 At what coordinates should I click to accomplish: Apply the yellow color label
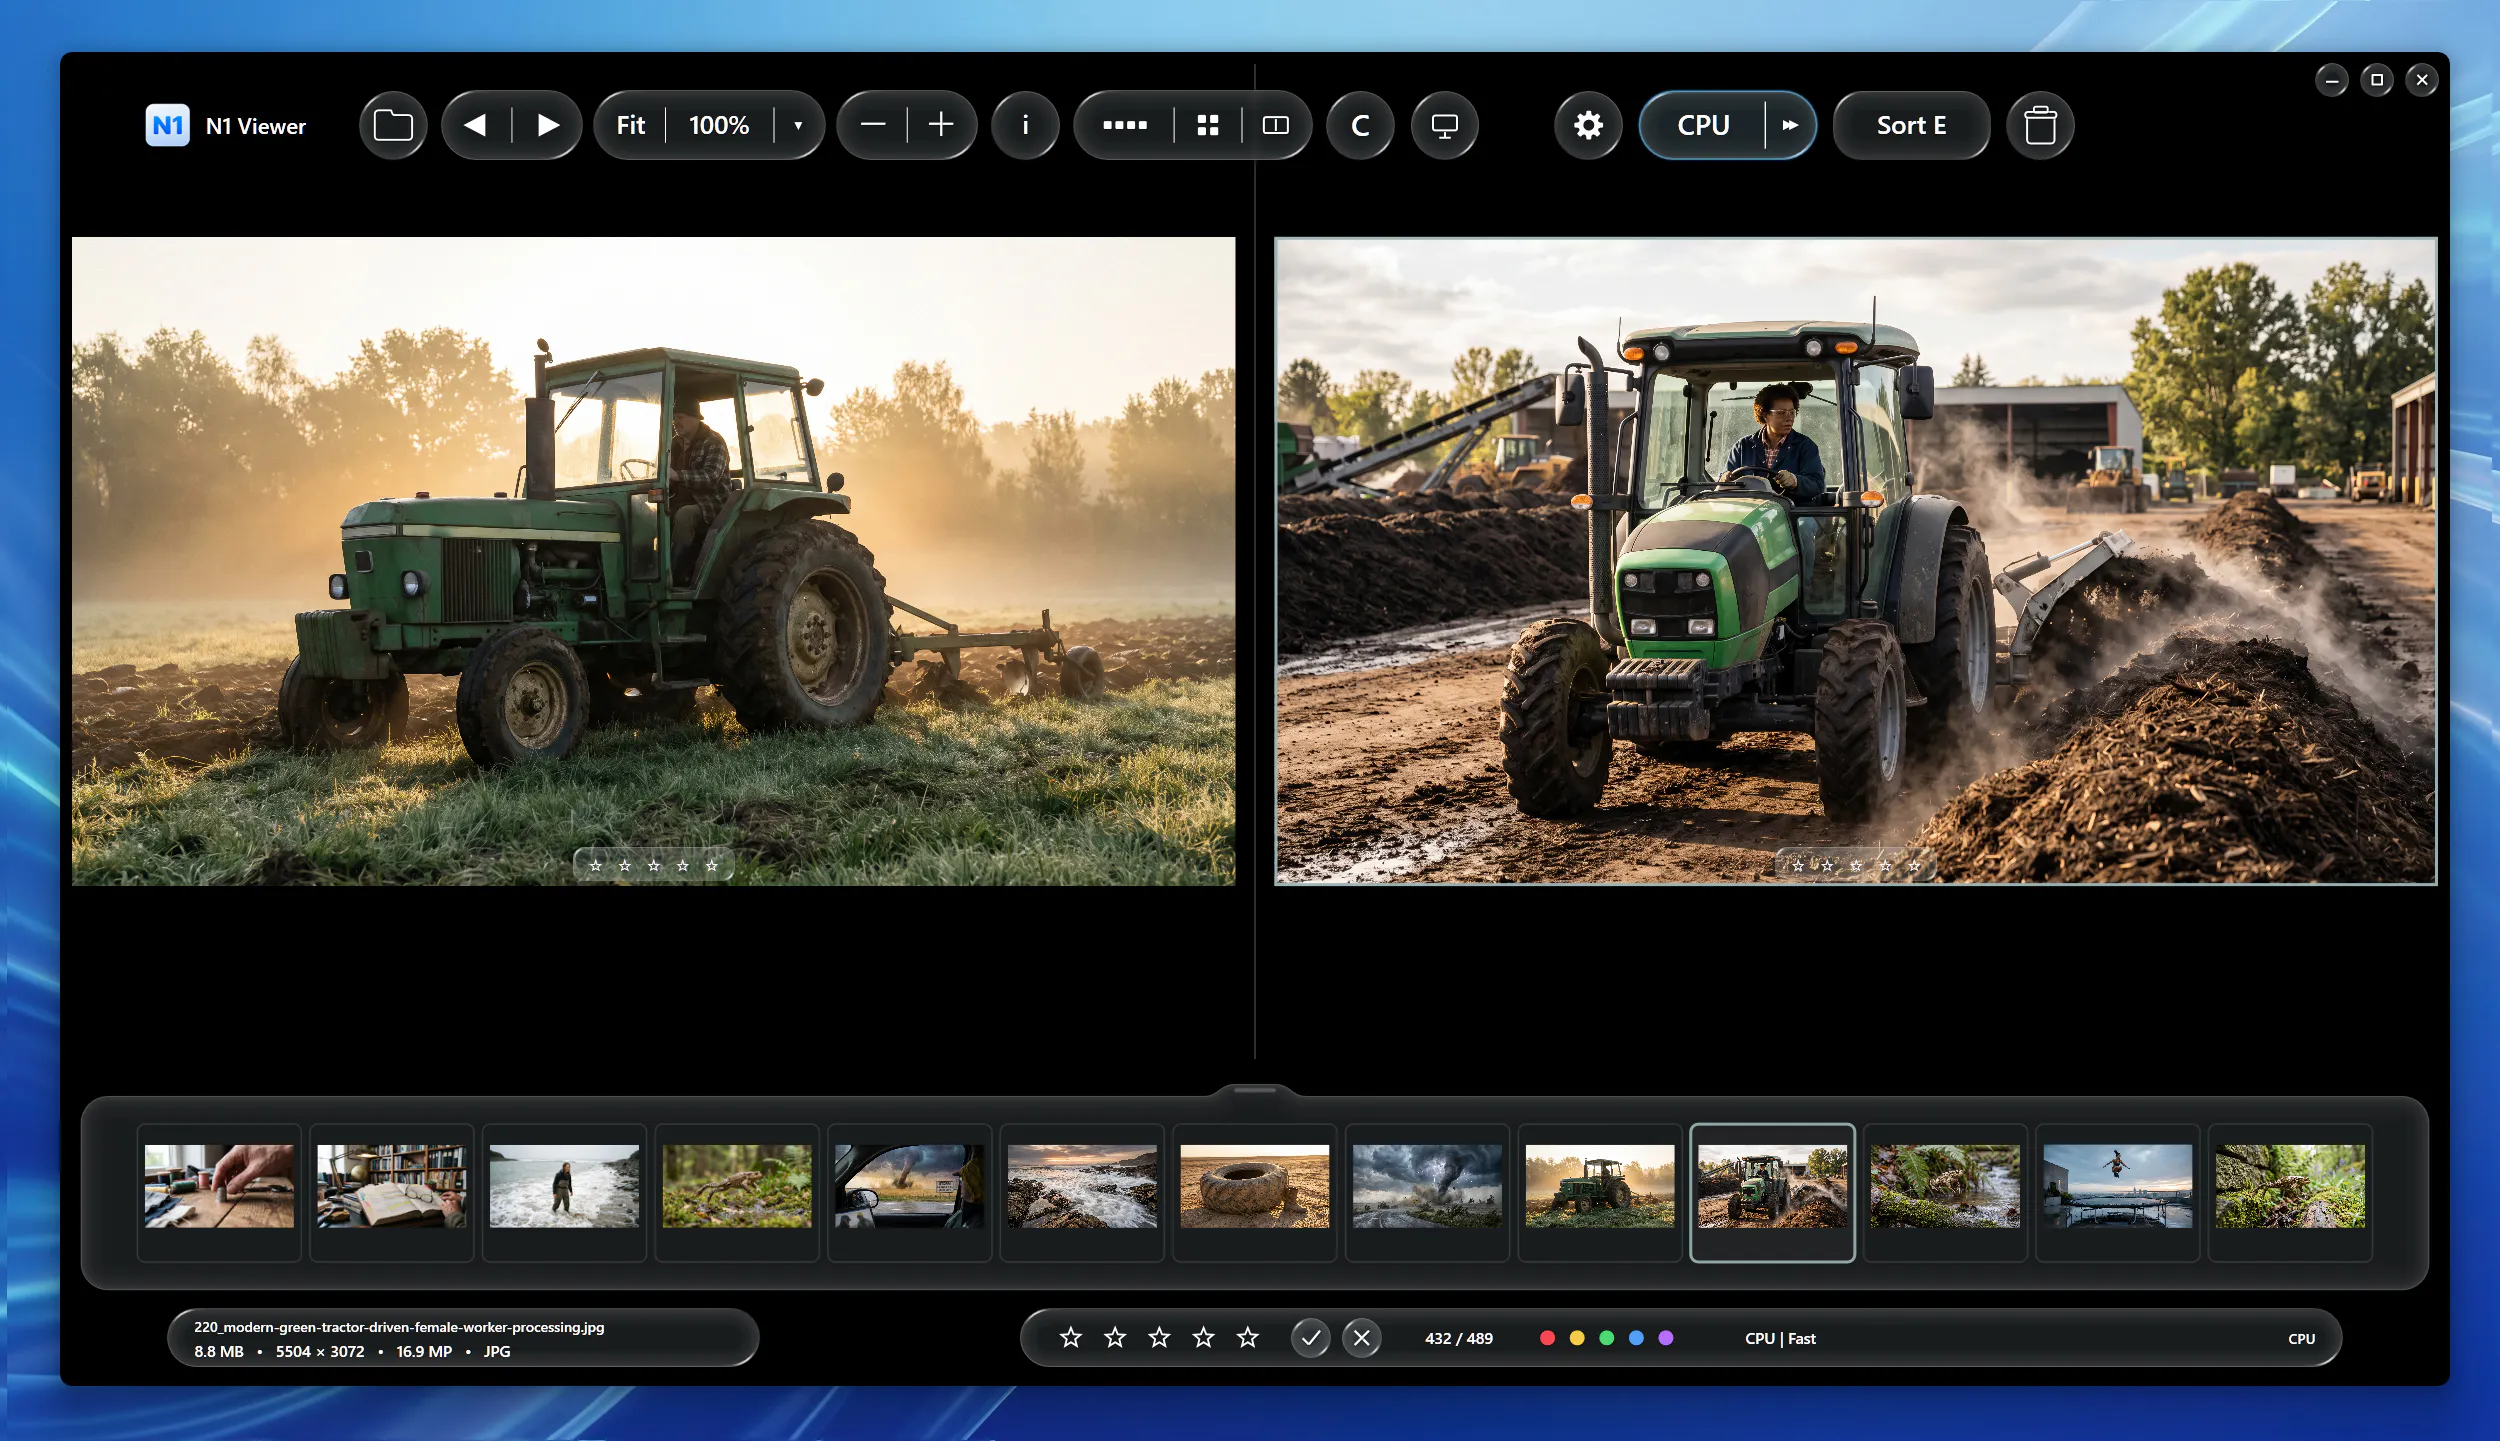(x=1577, y=1338)
